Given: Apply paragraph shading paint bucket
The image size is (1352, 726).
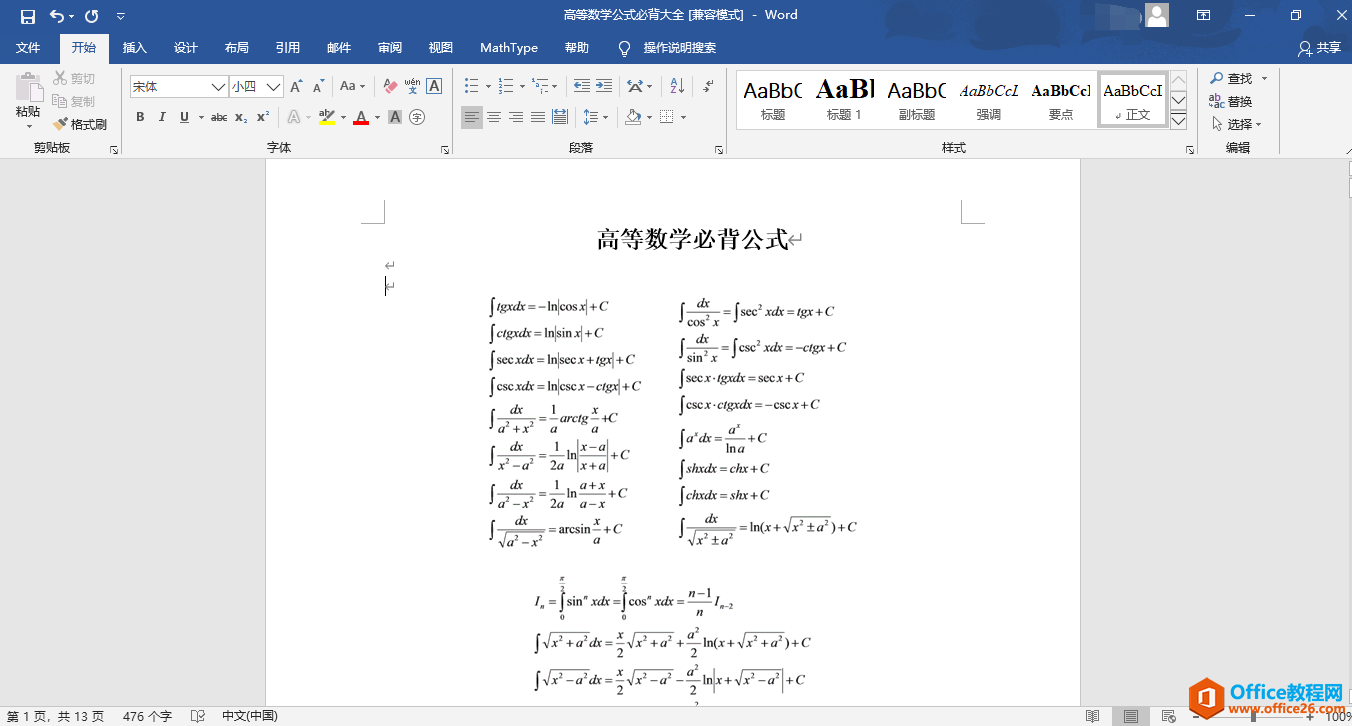Looking at the screenshot, I should click(632, 117).
